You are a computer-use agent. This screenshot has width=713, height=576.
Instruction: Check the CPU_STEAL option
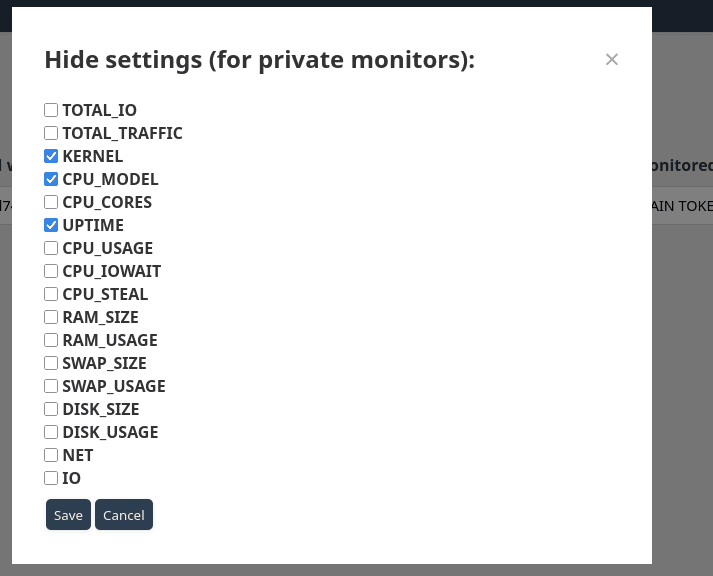click(51, 294)
